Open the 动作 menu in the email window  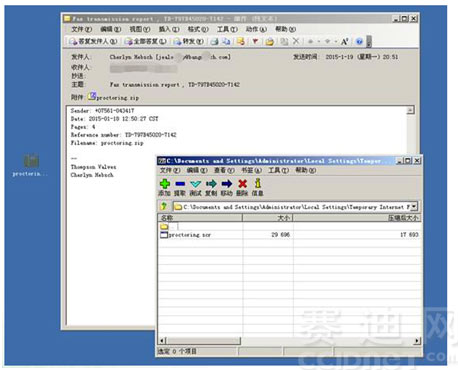(256, 29)
